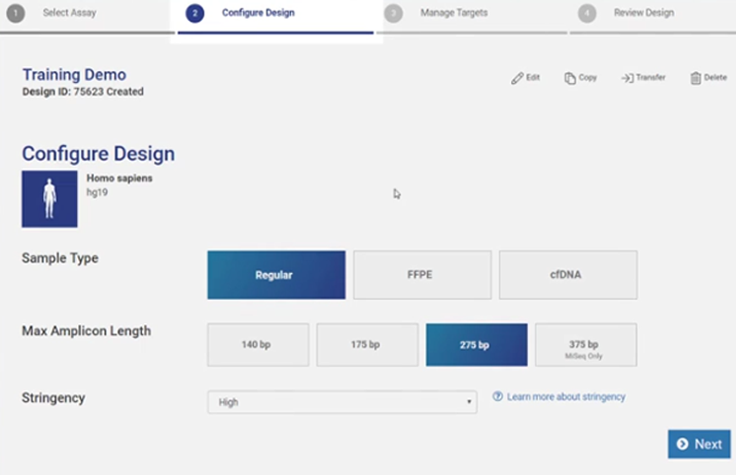This screenshot has width=736, height=475.
Task: Click the Homo sapiens species icon
Action: click(49, 199)
